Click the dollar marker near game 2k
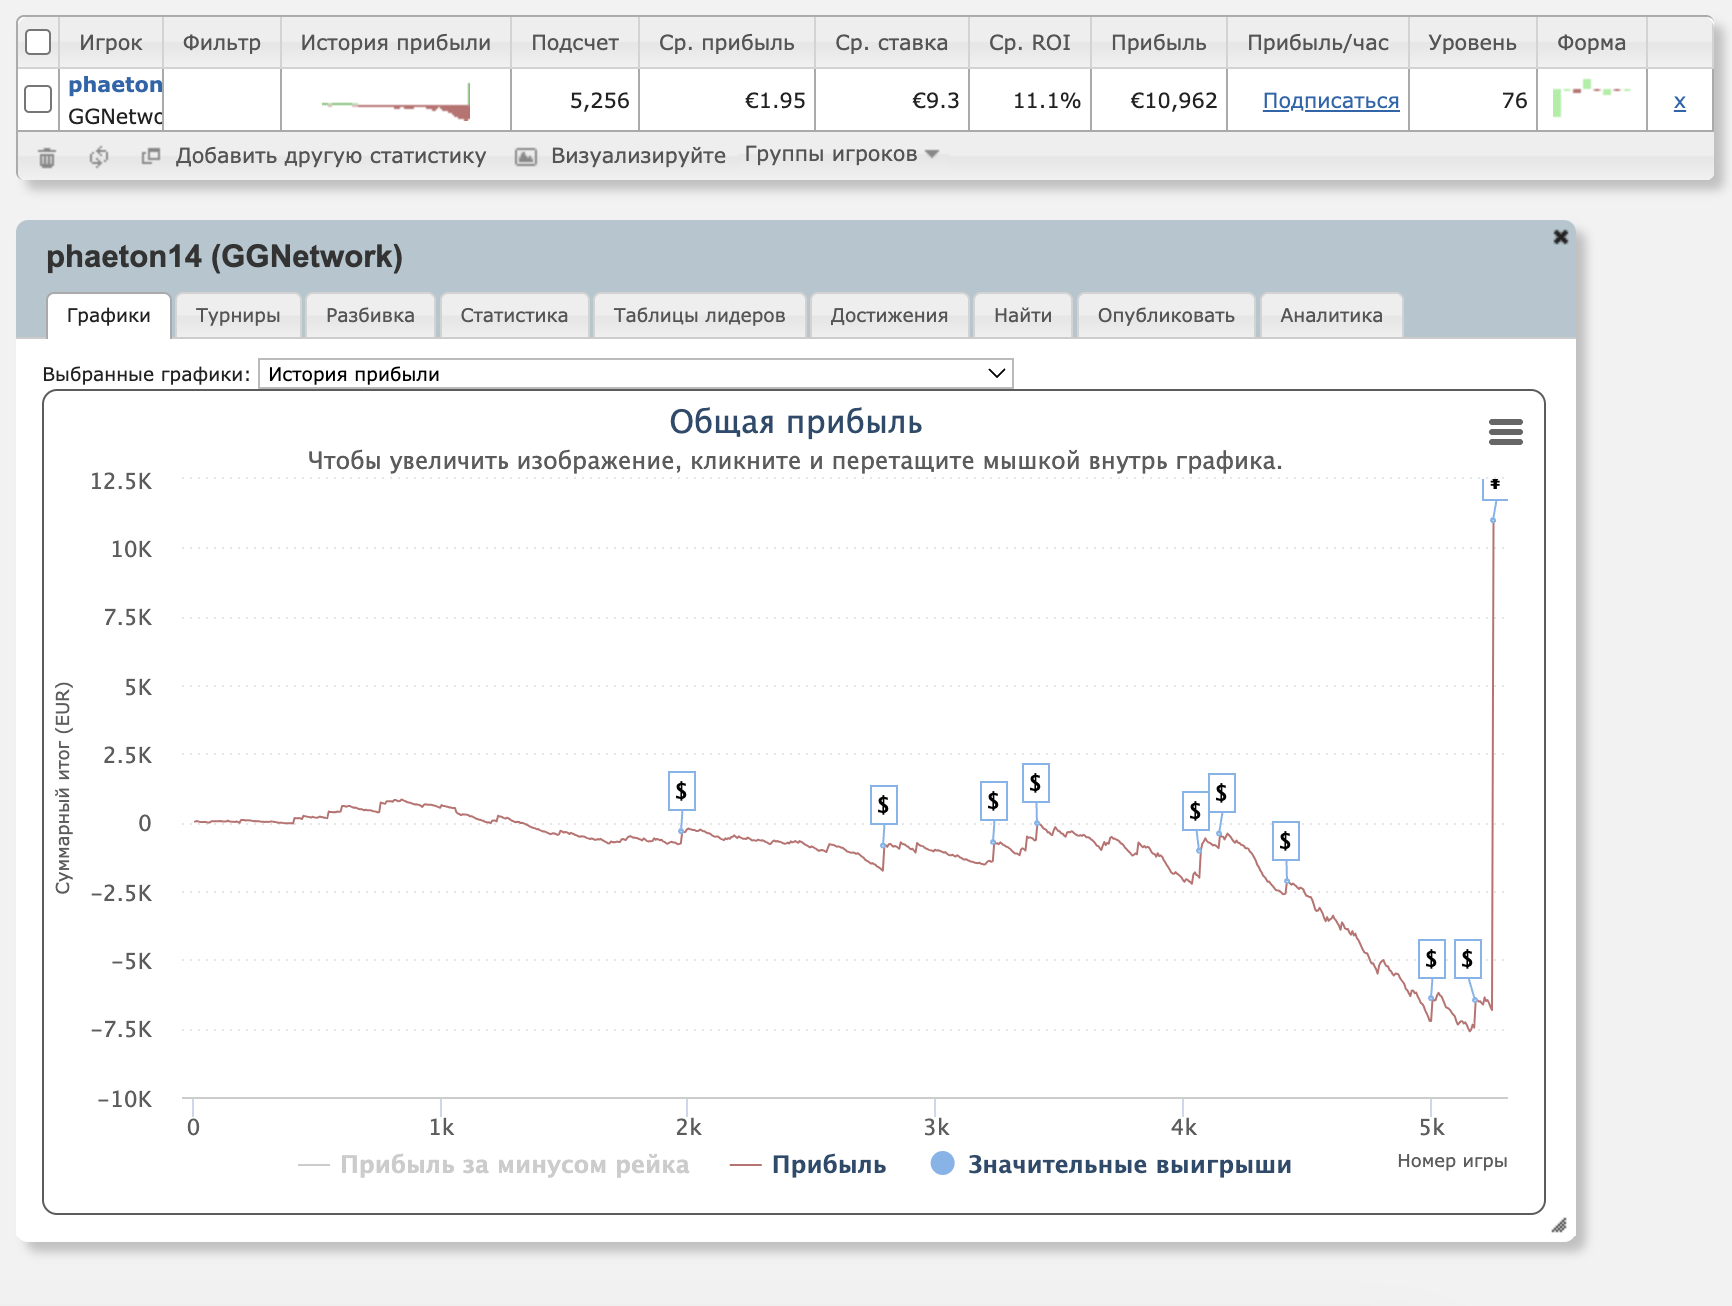The height and width of the screenshot is (1306, 1732). point(681,791)
